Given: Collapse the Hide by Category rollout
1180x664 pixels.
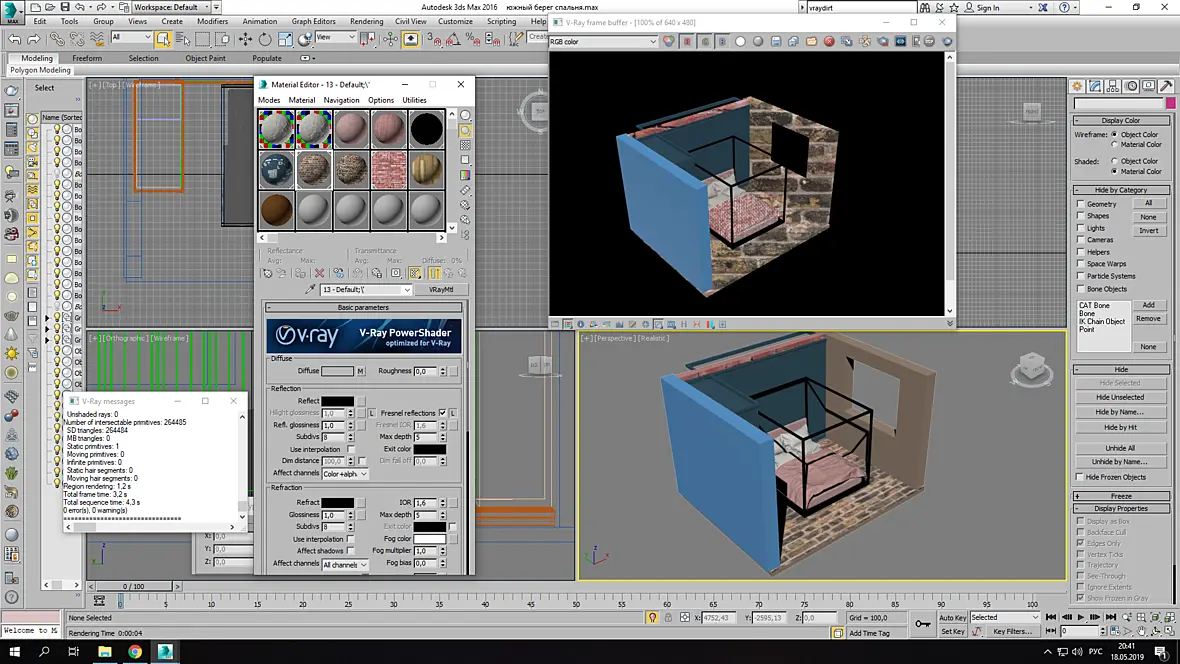Looking at the screenshot, I should tap(1121, 190).
